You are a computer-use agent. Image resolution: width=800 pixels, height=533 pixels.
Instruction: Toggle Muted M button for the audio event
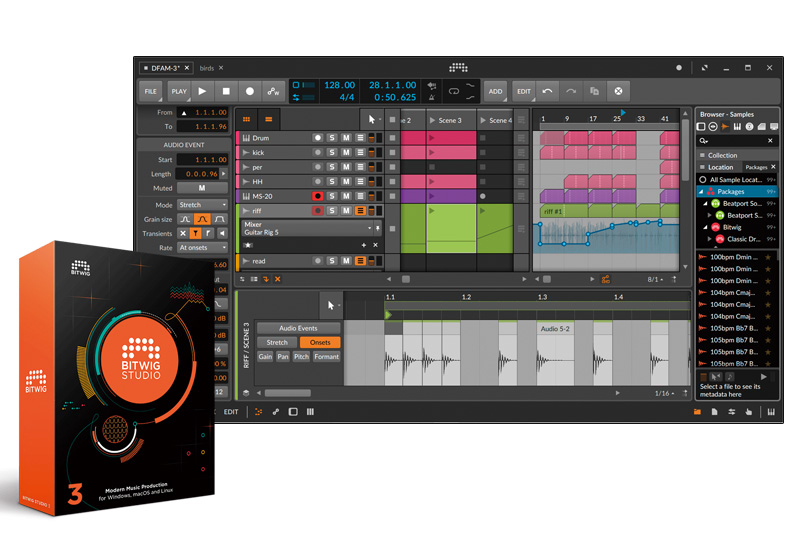202,188
